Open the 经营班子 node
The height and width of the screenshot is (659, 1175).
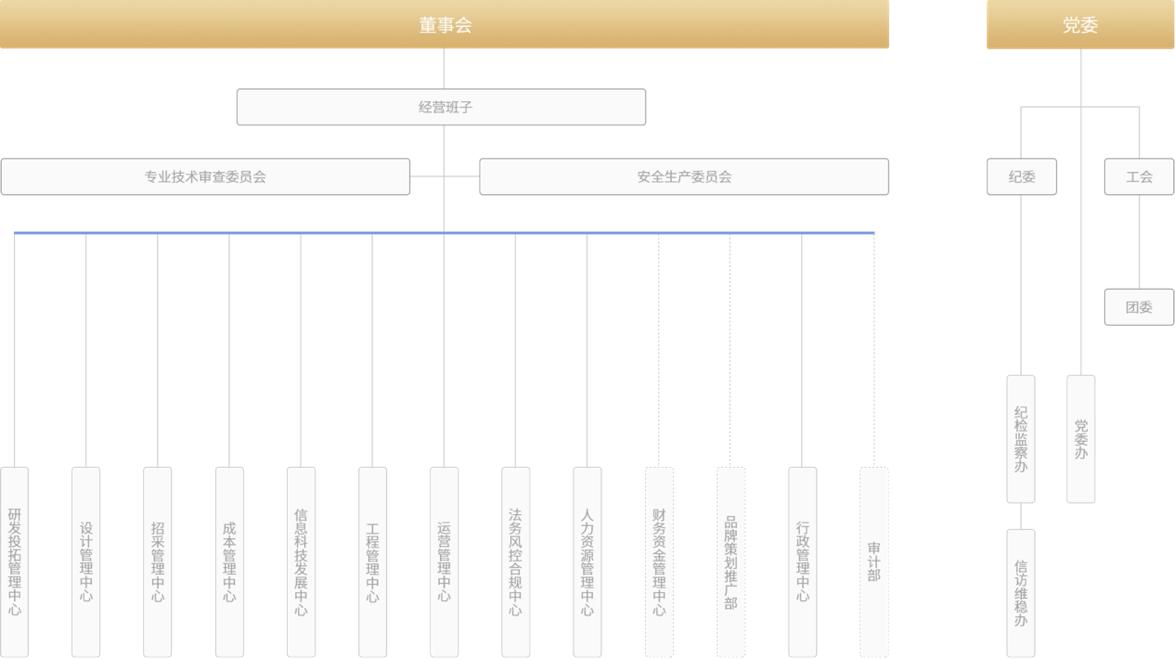441,107
